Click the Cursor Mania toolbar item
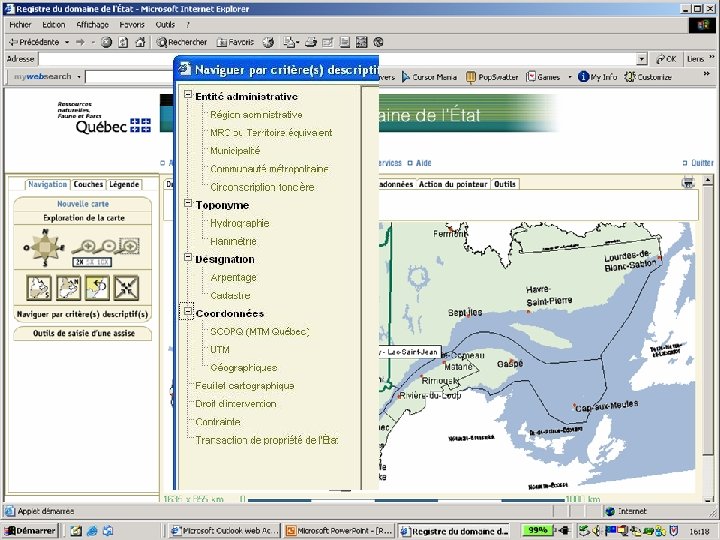The image size is (720, 540). coord(429,77)
